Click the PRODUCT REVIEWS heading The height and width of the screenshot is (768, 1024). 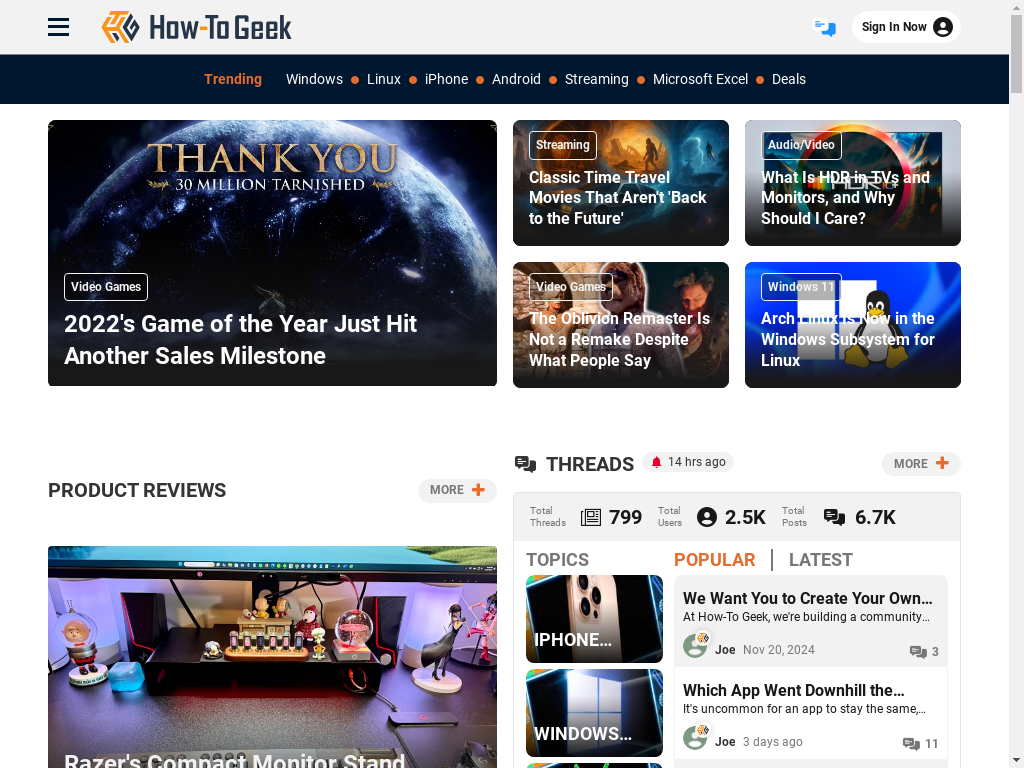pyautogui.click(x=137, y=490)
